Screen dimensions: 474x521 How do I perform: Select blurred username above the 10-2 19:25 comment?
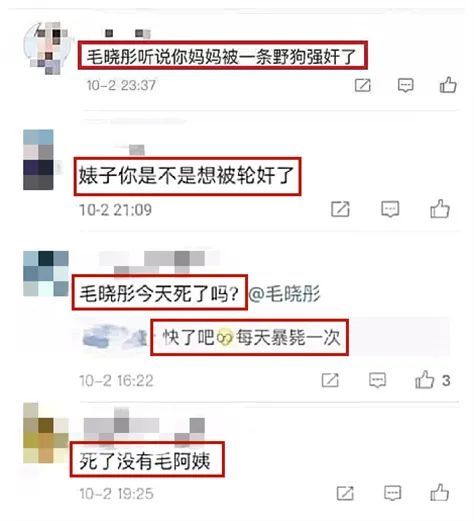pos(144,426)
